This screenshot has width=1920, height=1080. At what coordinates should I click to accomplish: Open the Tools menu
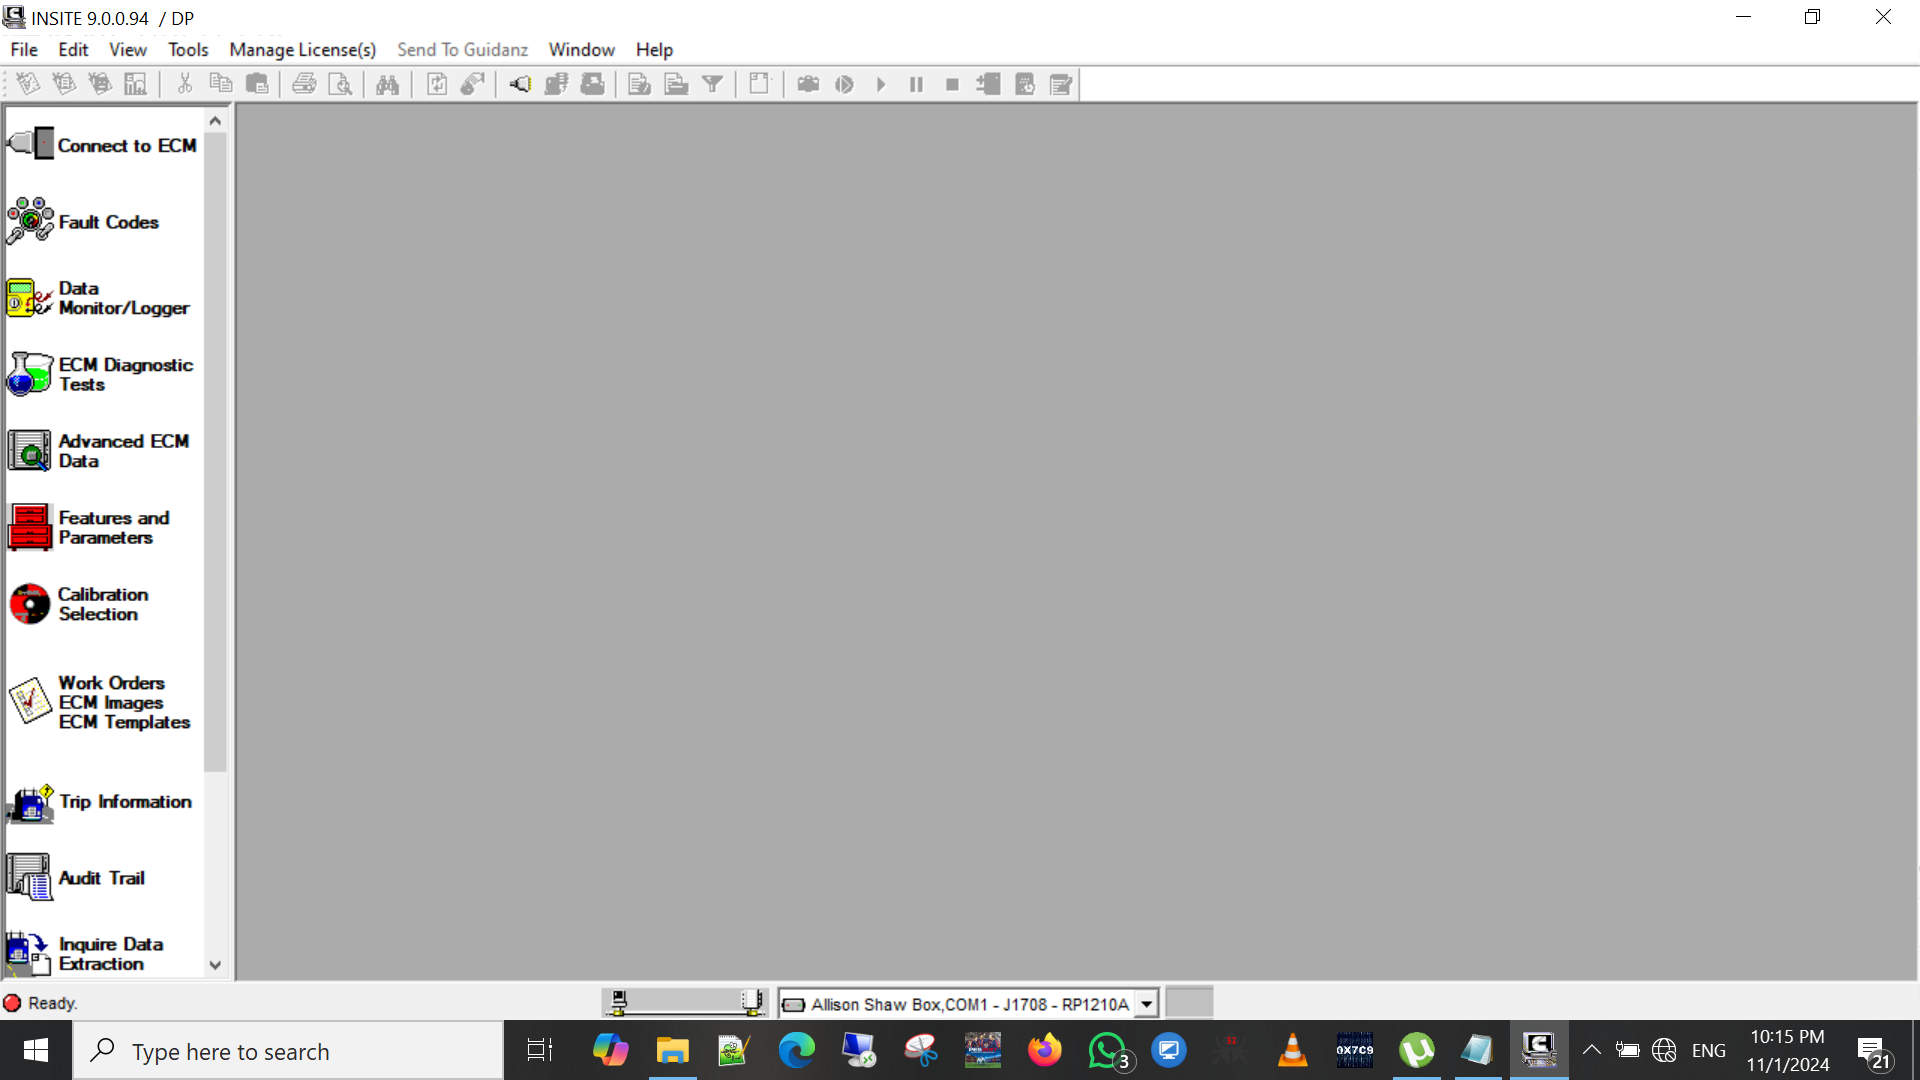[188, 50]
